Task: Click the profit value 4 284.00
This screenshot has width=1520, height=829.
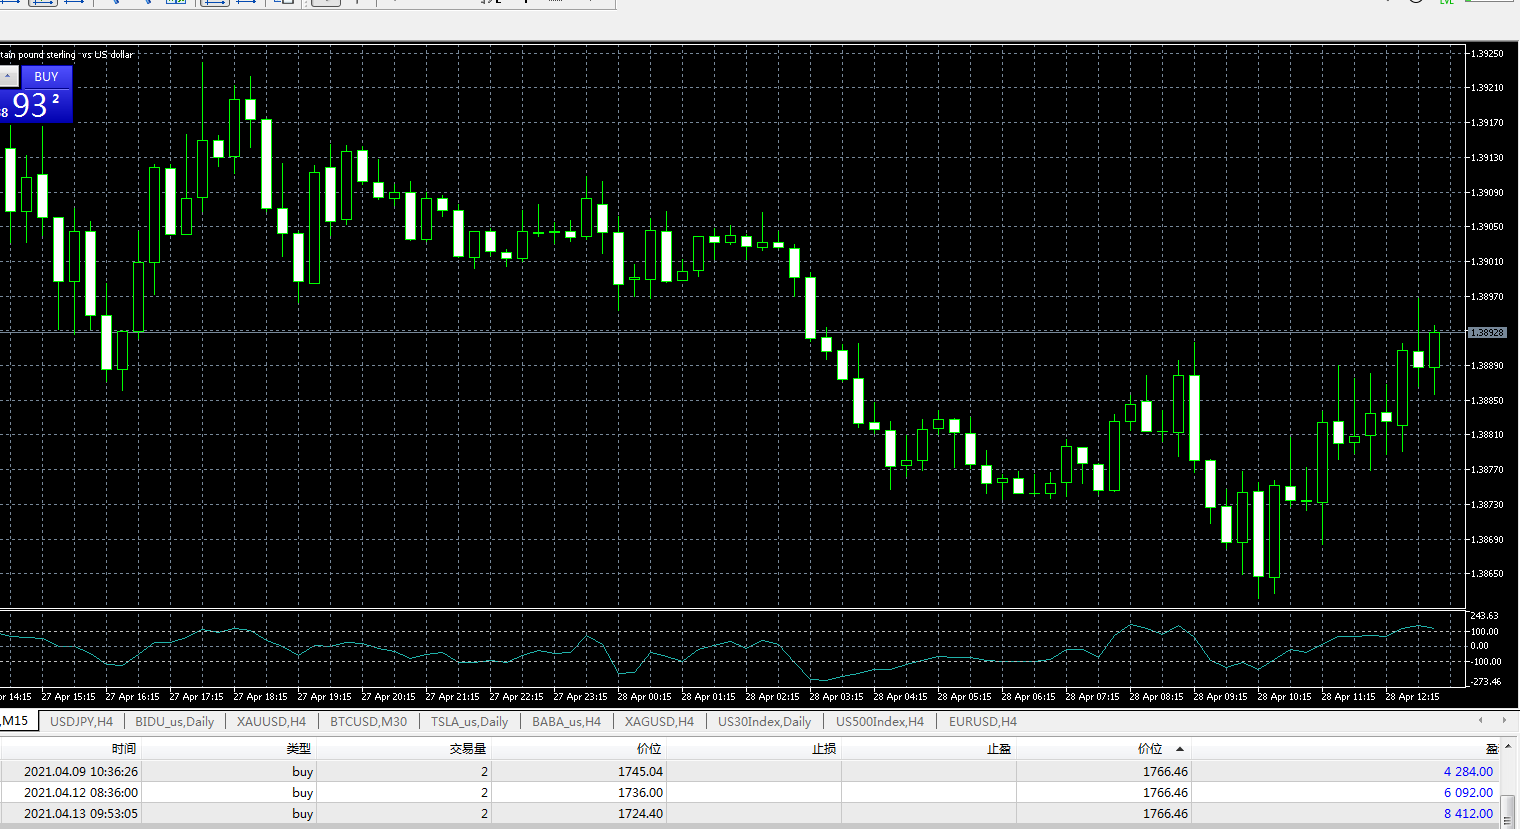Action: pos(1468,772)
